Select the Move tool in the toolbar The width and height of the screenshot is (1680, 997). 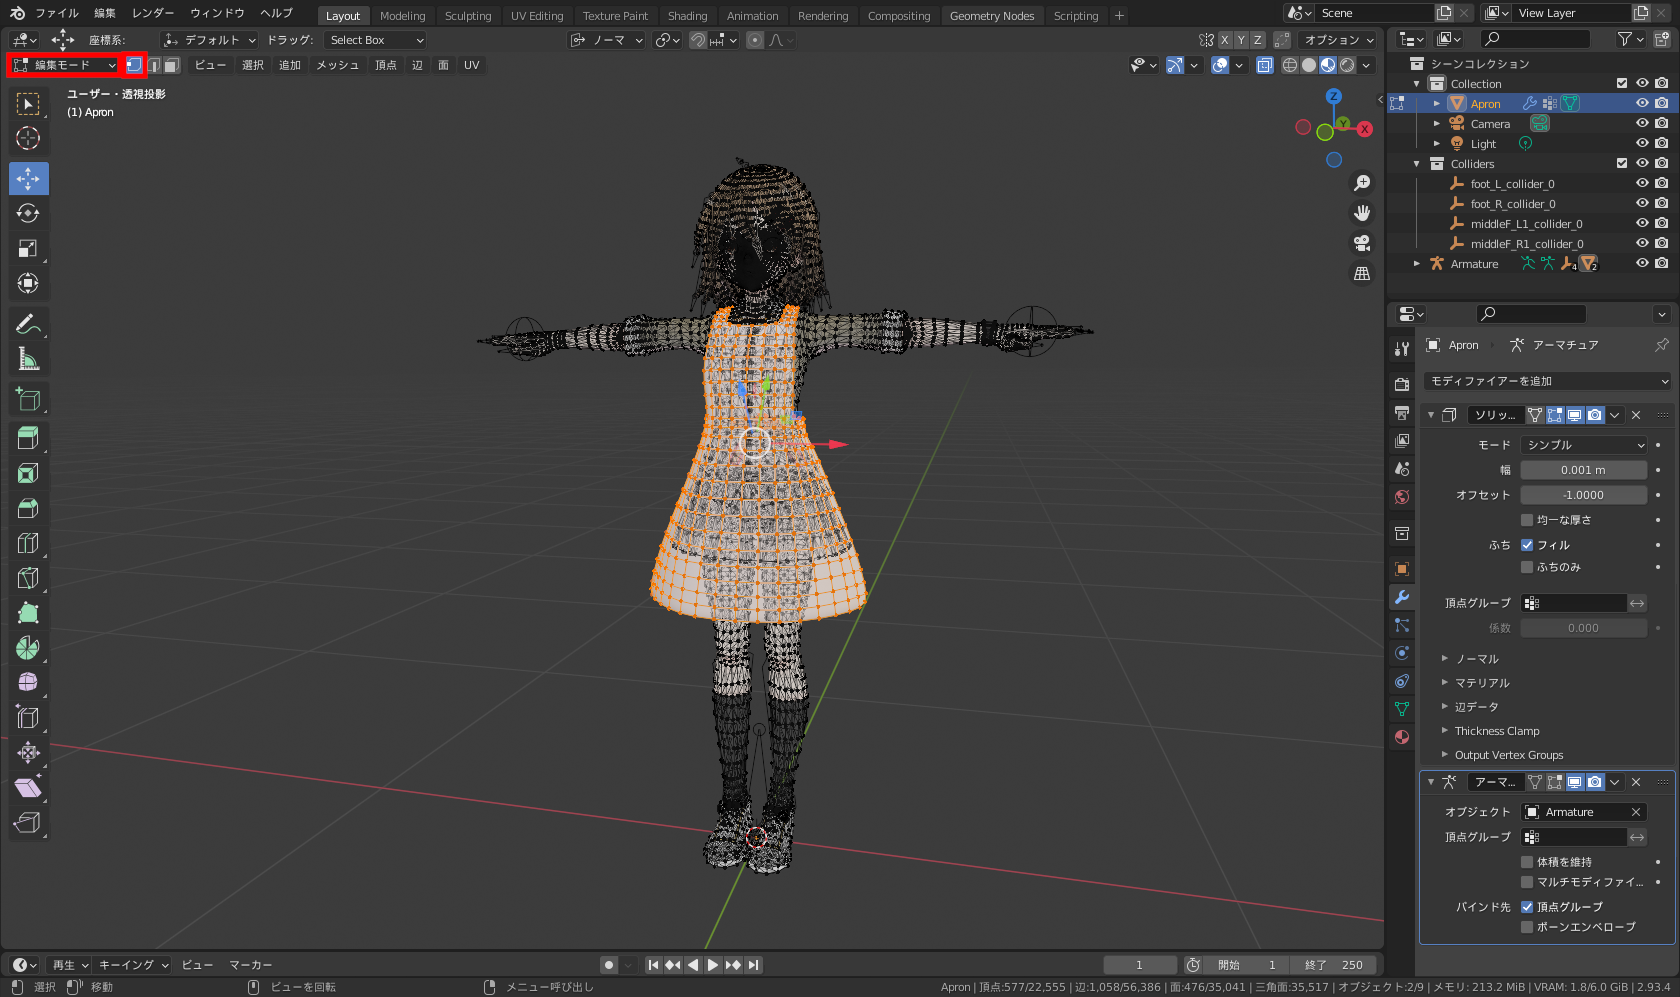(28, 179)
